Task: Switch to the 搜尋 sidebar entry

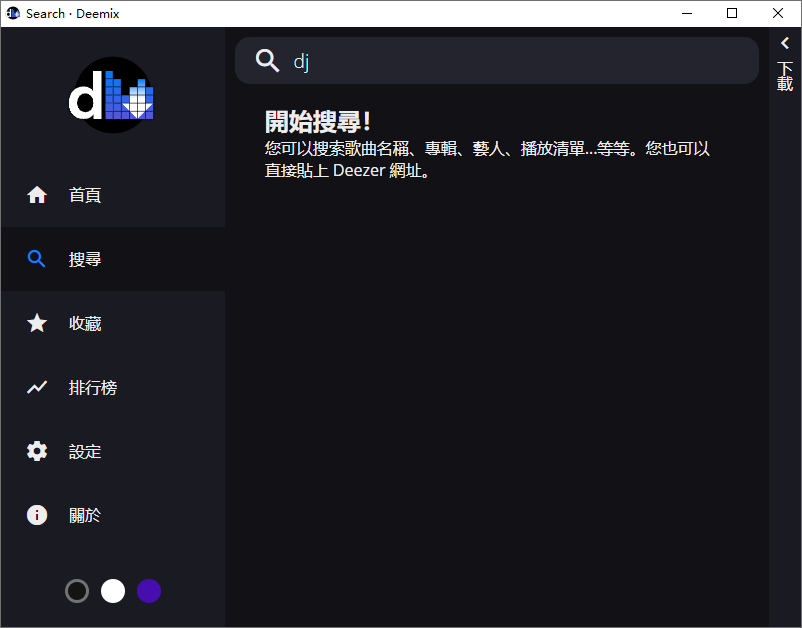Action: click(85, 259)
